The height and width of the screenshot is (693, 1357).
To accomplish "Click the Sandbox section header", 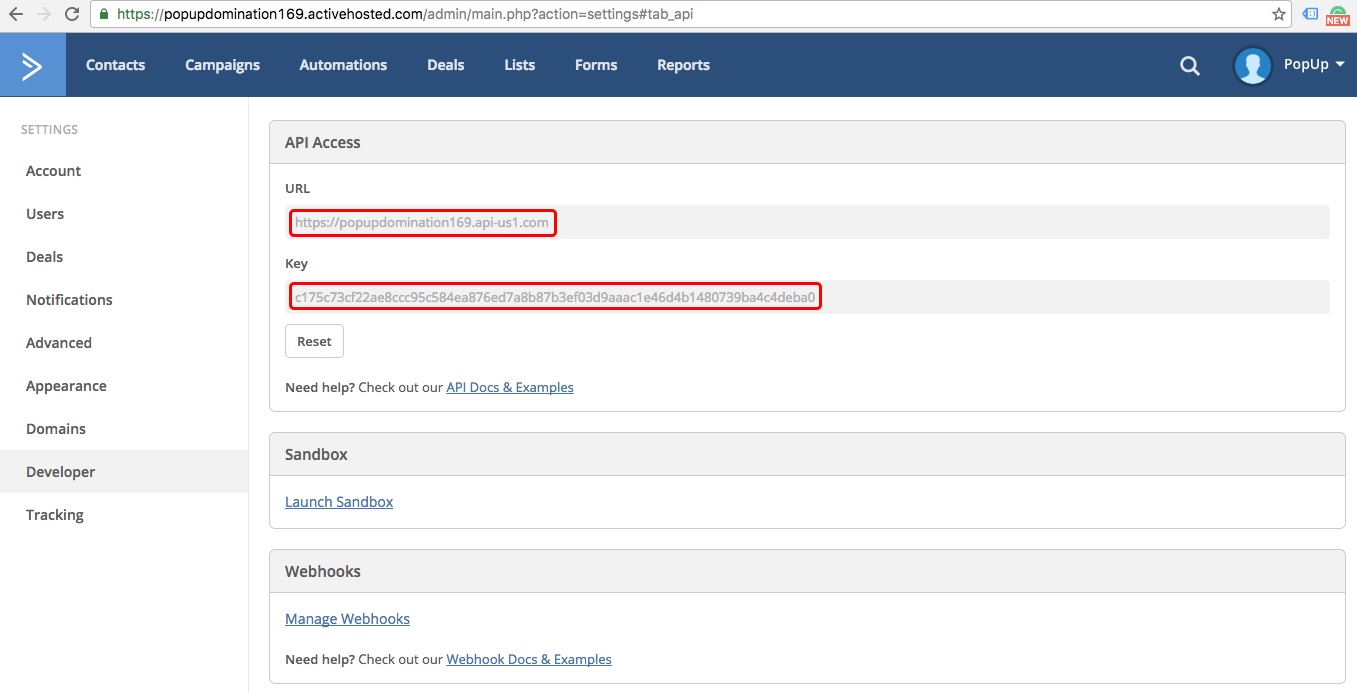I will 807,454.
